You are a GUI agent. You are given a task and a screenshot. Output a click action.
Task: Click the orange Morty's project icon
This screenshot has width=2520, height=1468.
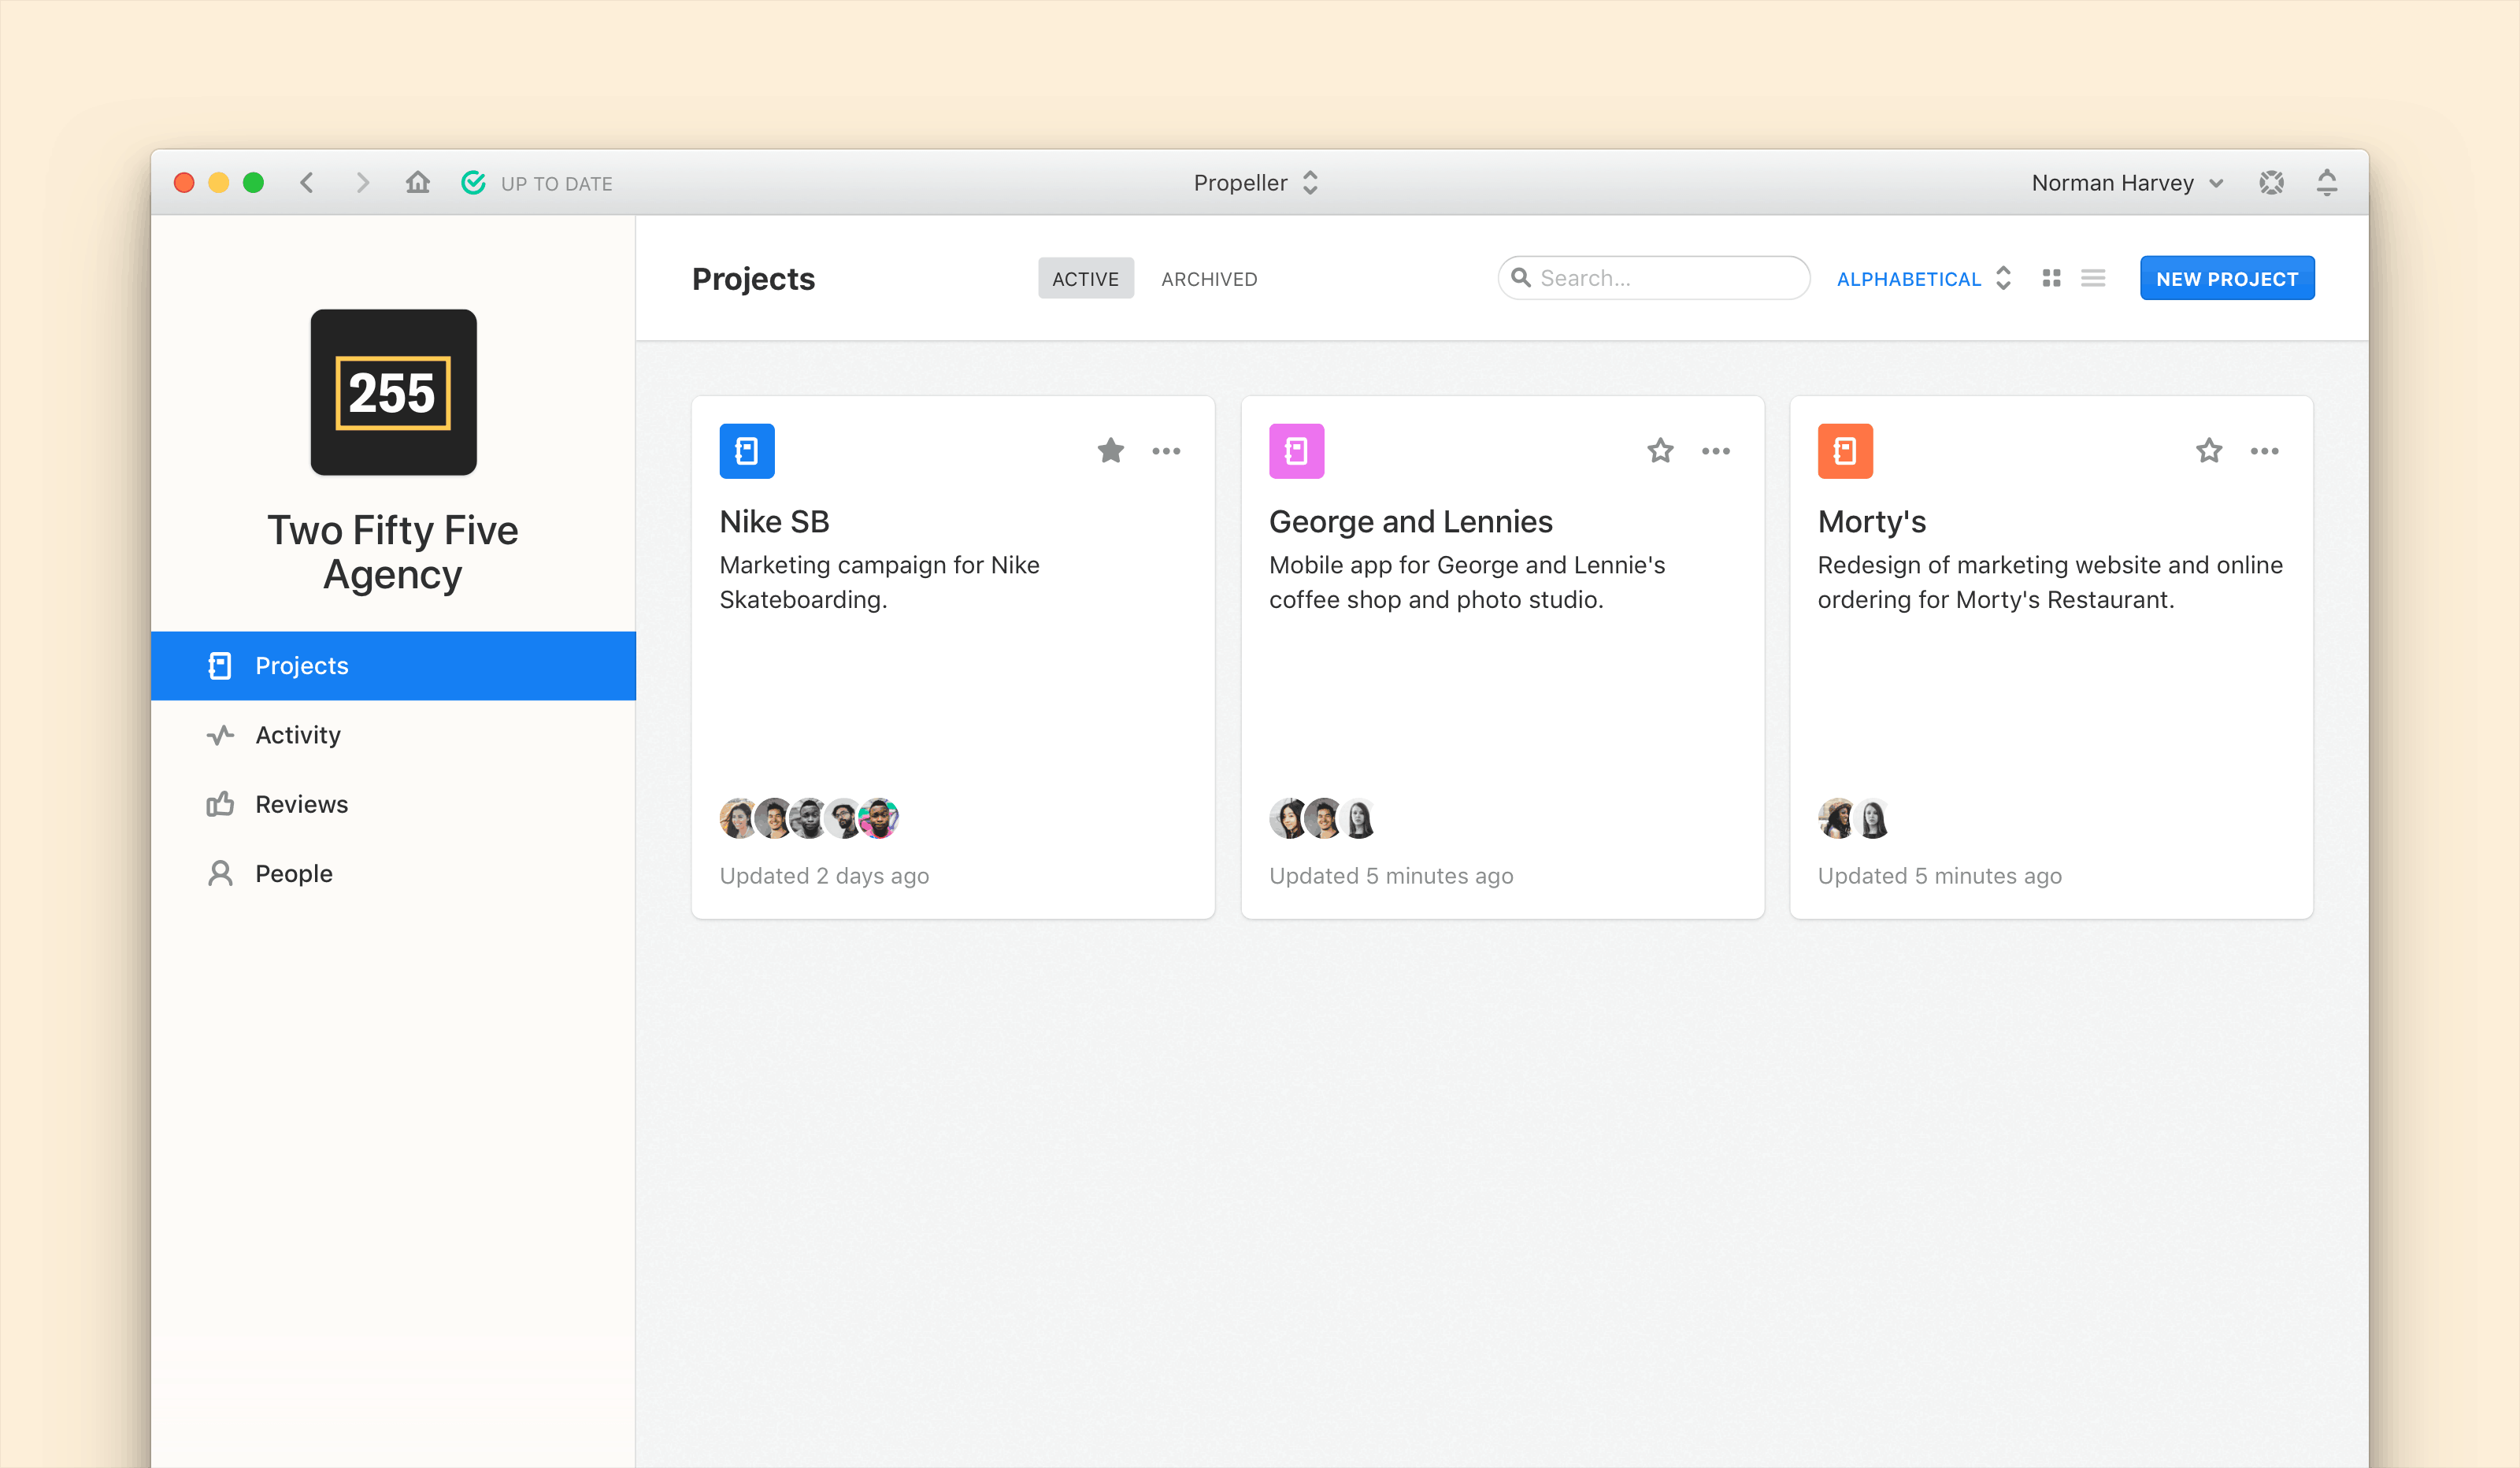1845,451
